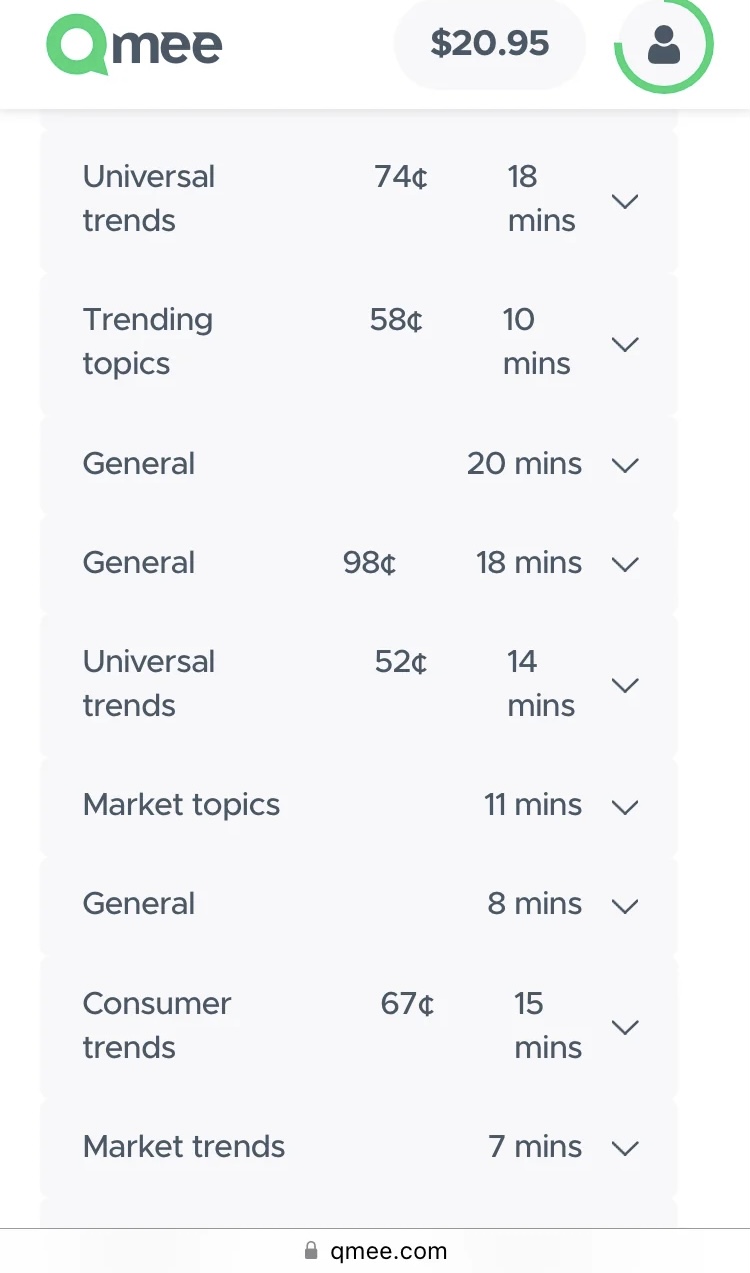750x1273 pixels.
Task: Select the Market trends 7 mins row
Action: click(359, 1147)
